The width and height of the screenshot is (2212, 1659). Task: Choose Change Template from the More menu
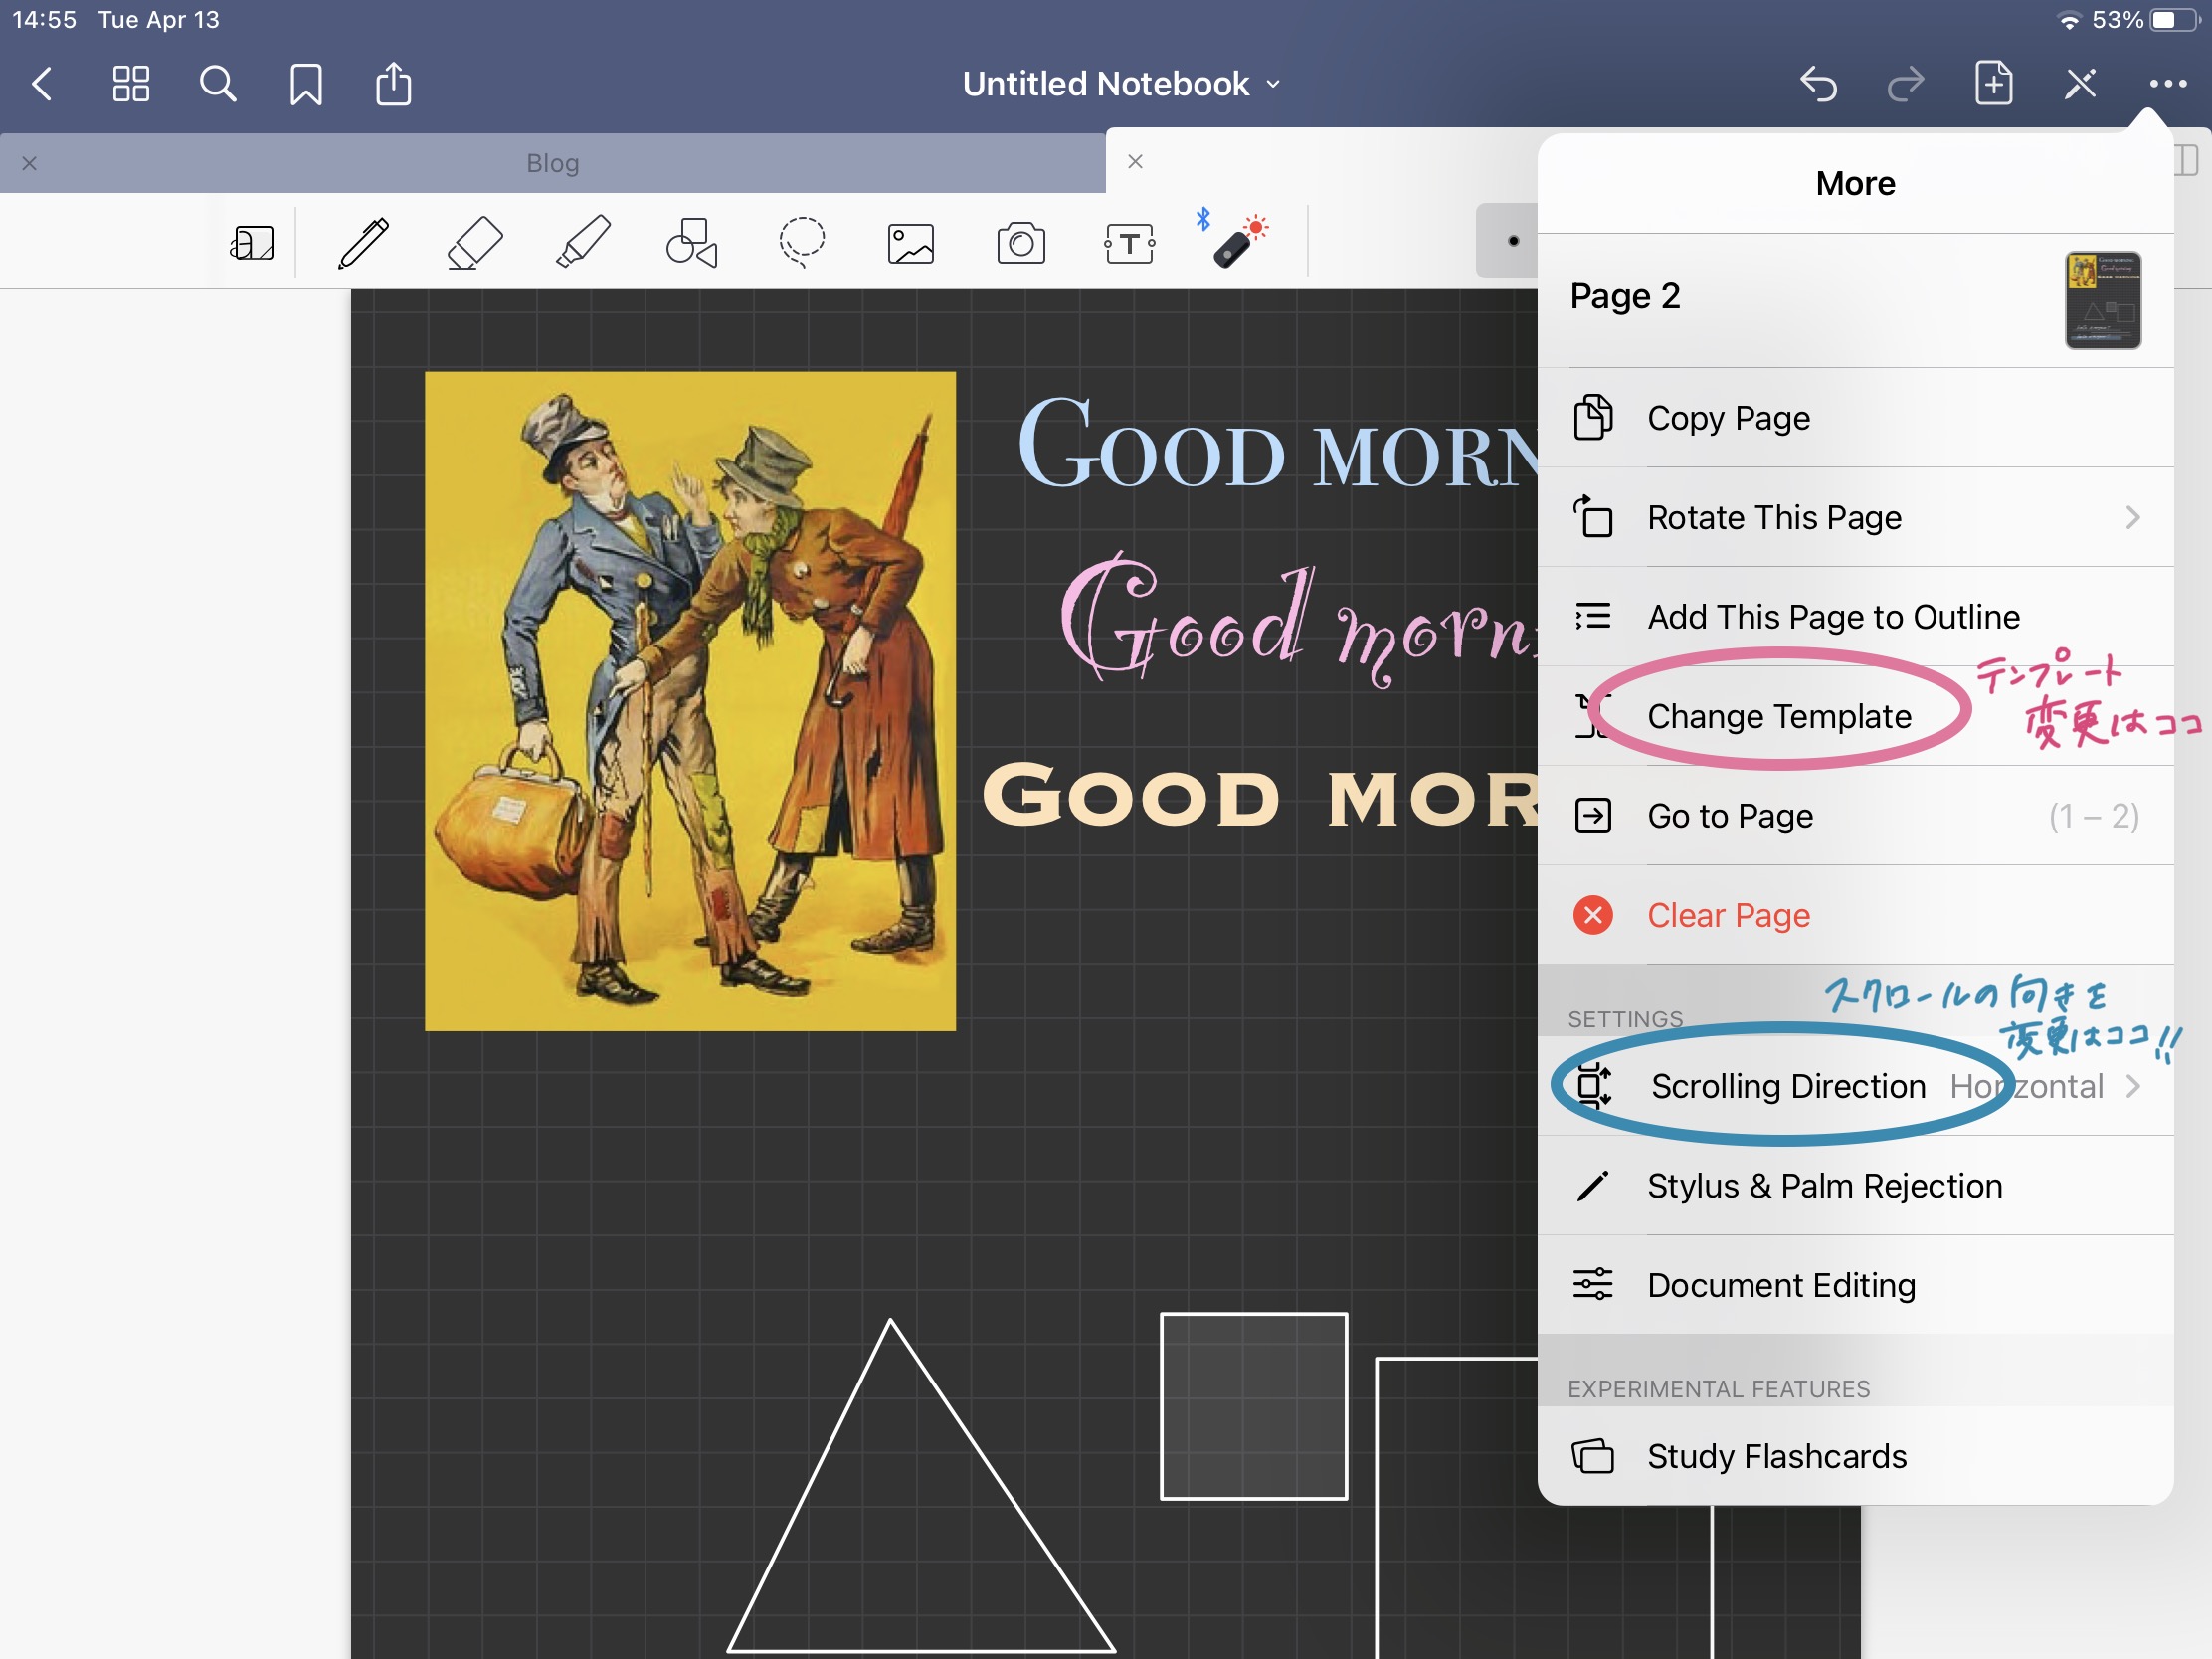coord(1779,716)
